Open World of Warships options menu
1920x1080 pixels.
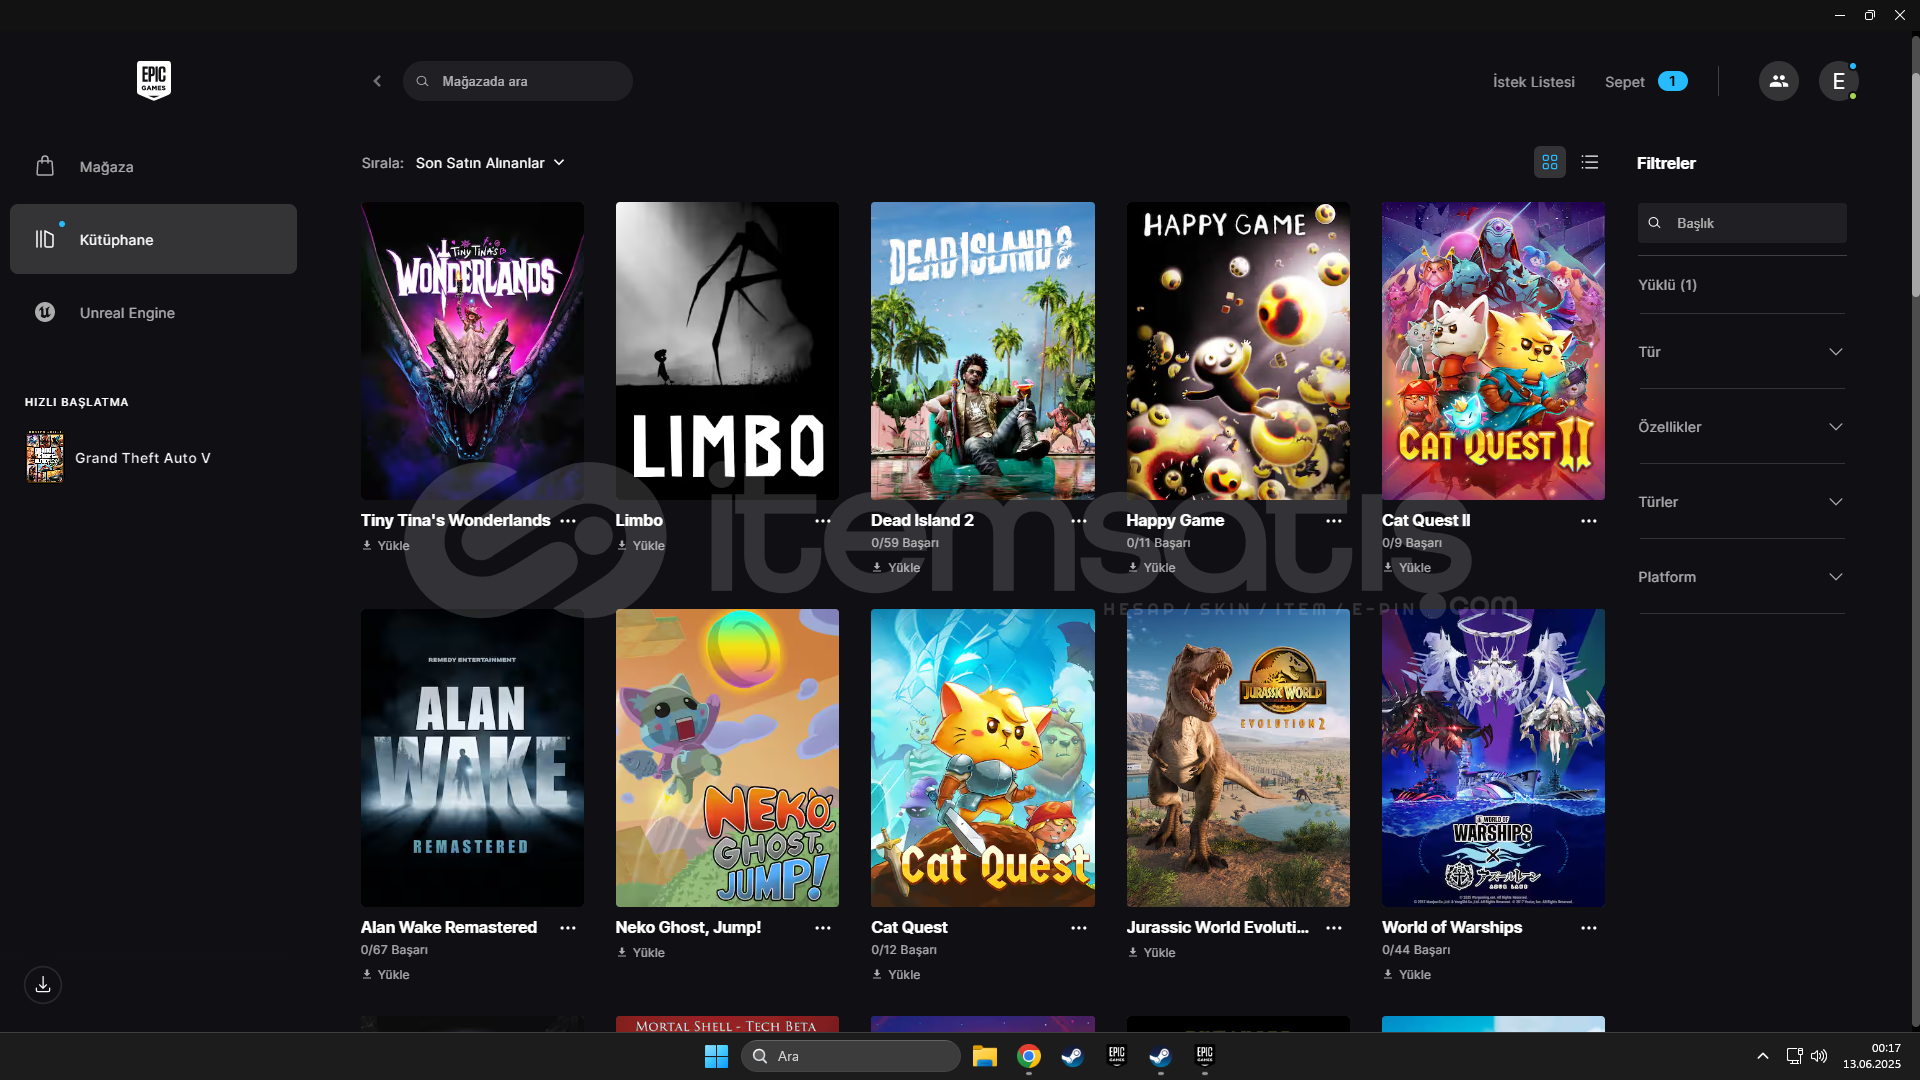pyautogui.click(x=1589, y=928)
